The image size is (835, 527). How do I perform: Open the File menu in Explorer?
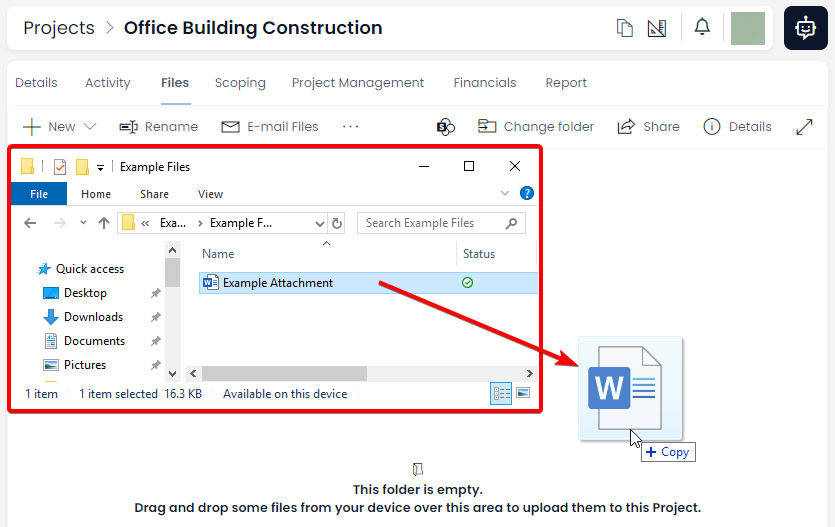tap(38, 194)
